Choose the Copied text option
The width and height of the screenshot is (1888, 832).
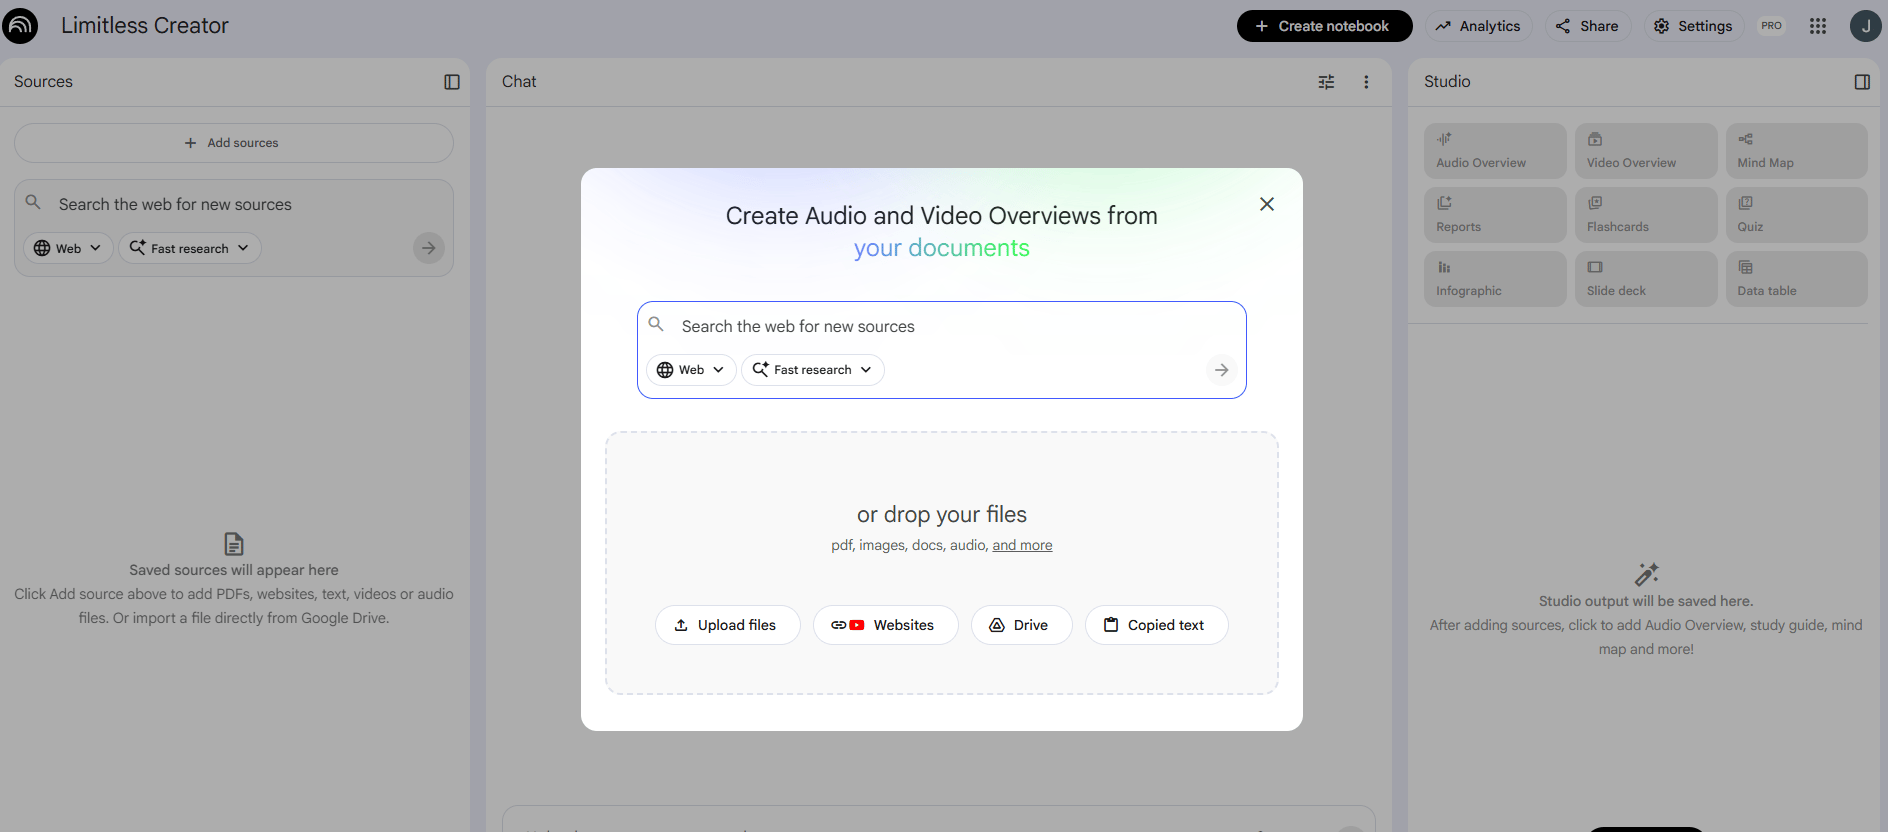tap(1156, 625)
